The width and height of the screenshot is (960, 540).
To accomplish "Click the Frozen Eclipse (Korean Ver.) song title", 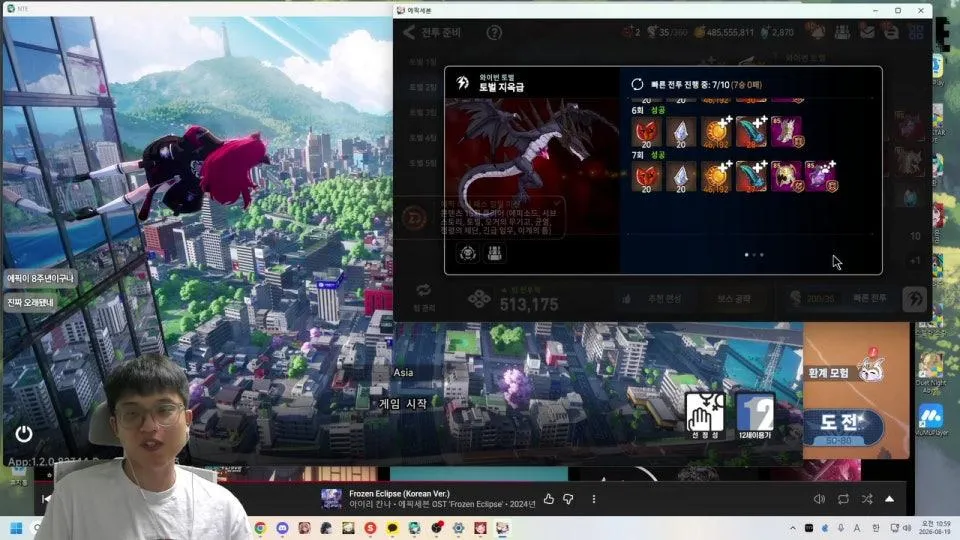I will 399,493.
